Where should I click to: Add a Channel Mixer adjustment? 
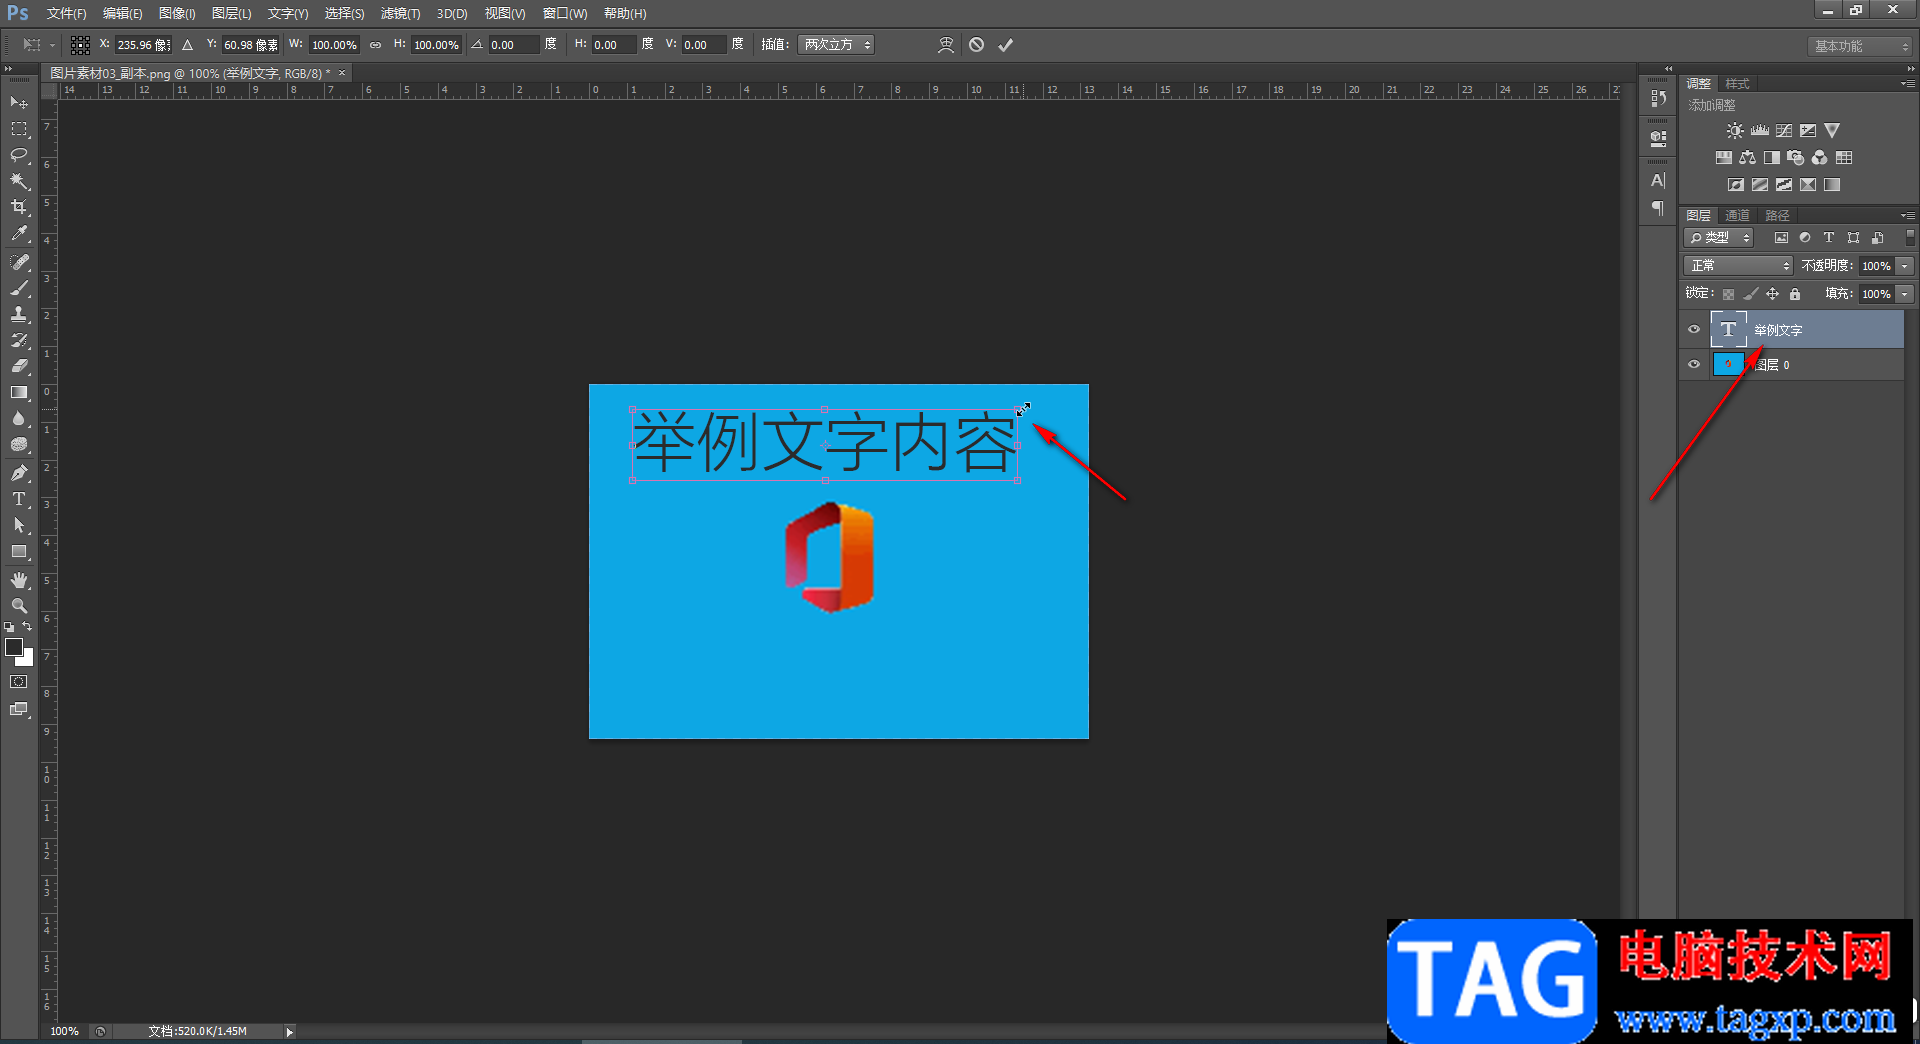pyautogui.click(x=1820, y=158)
